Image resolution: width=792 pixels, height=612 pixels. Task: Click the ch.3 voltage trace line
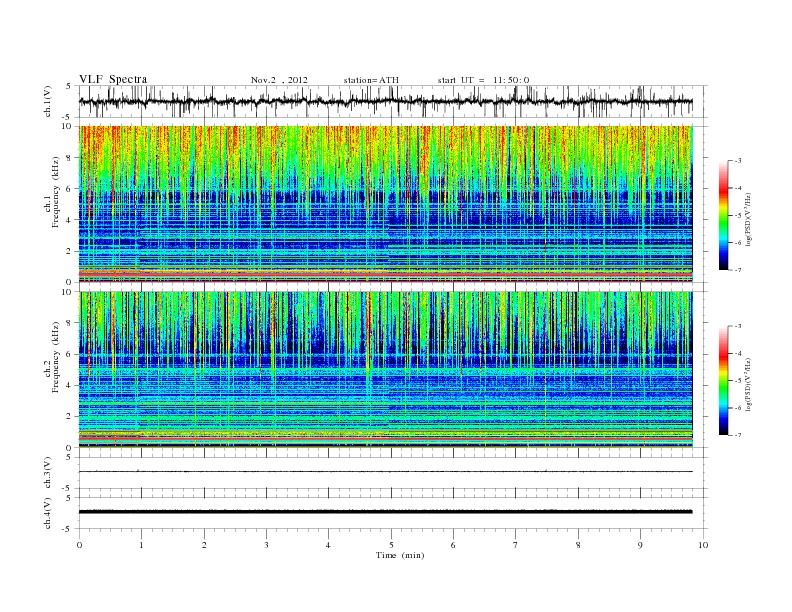point(385,472)
